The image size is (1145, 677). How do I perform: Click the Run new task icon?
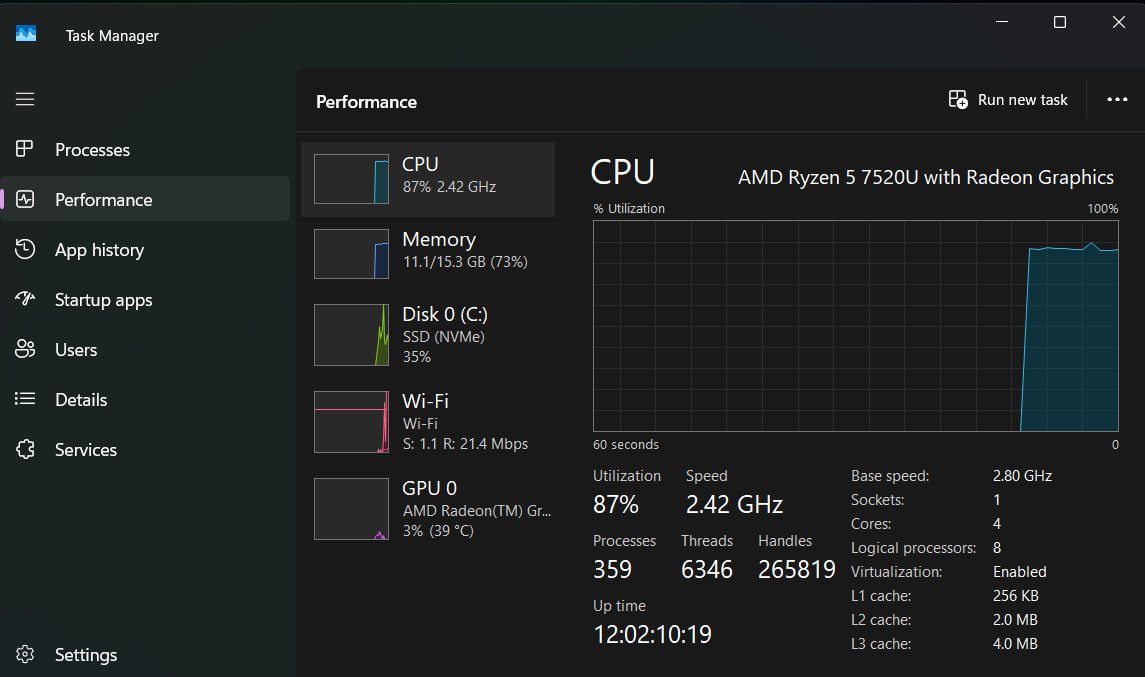coord(957,99)
